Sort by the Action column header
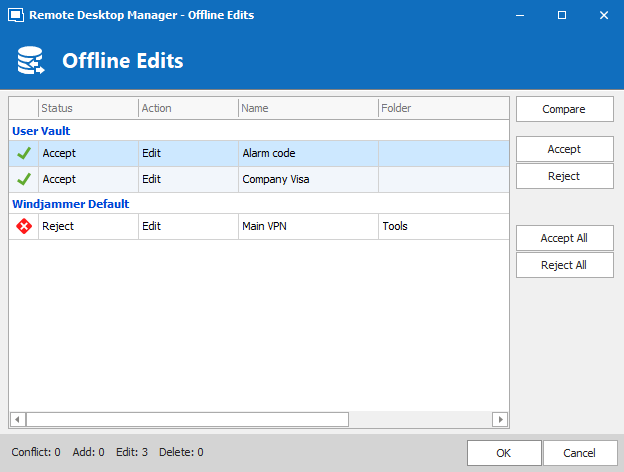 pos(188,108)
